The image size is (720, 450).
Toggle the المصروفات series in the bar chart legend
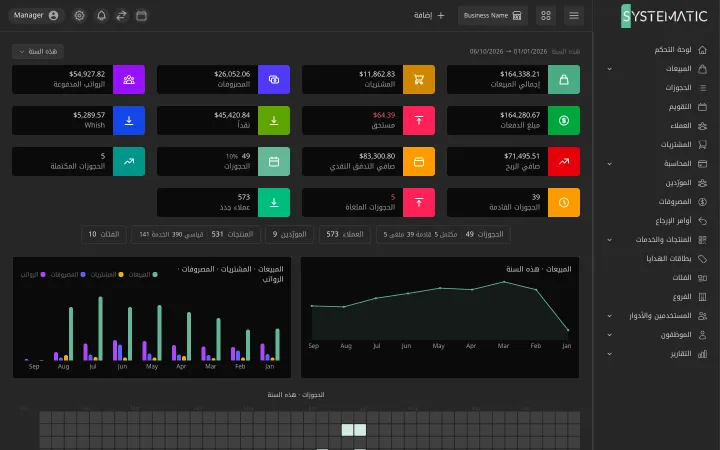click(68, 275)
